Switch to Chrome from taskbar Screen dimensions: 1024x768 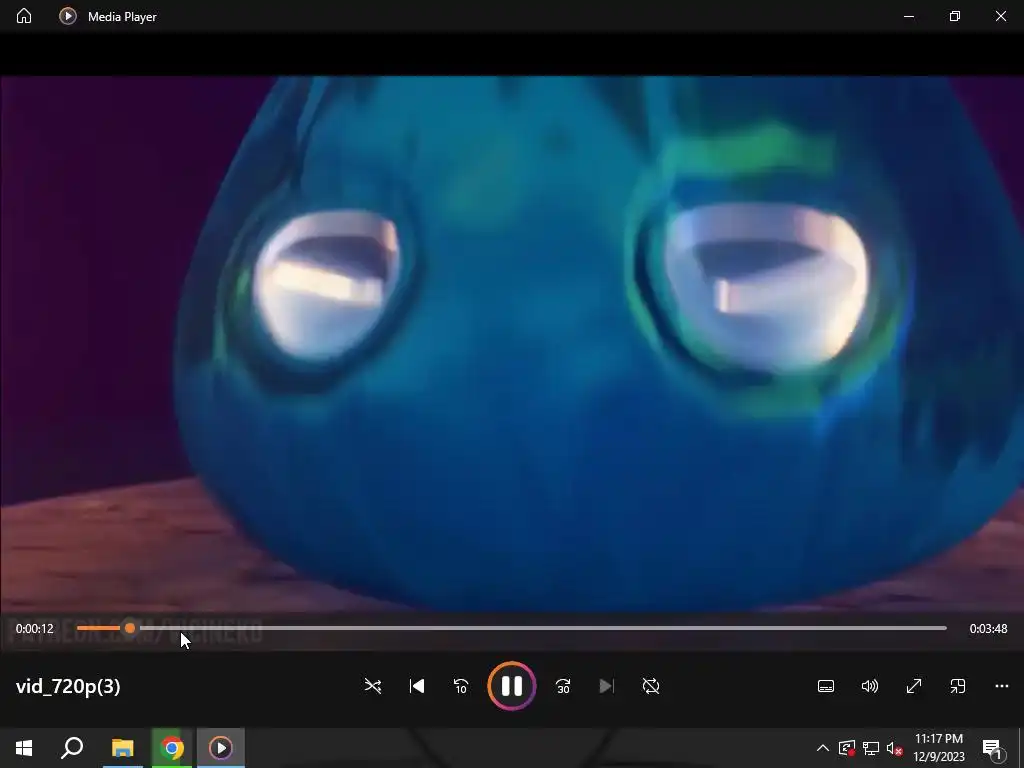172,748
